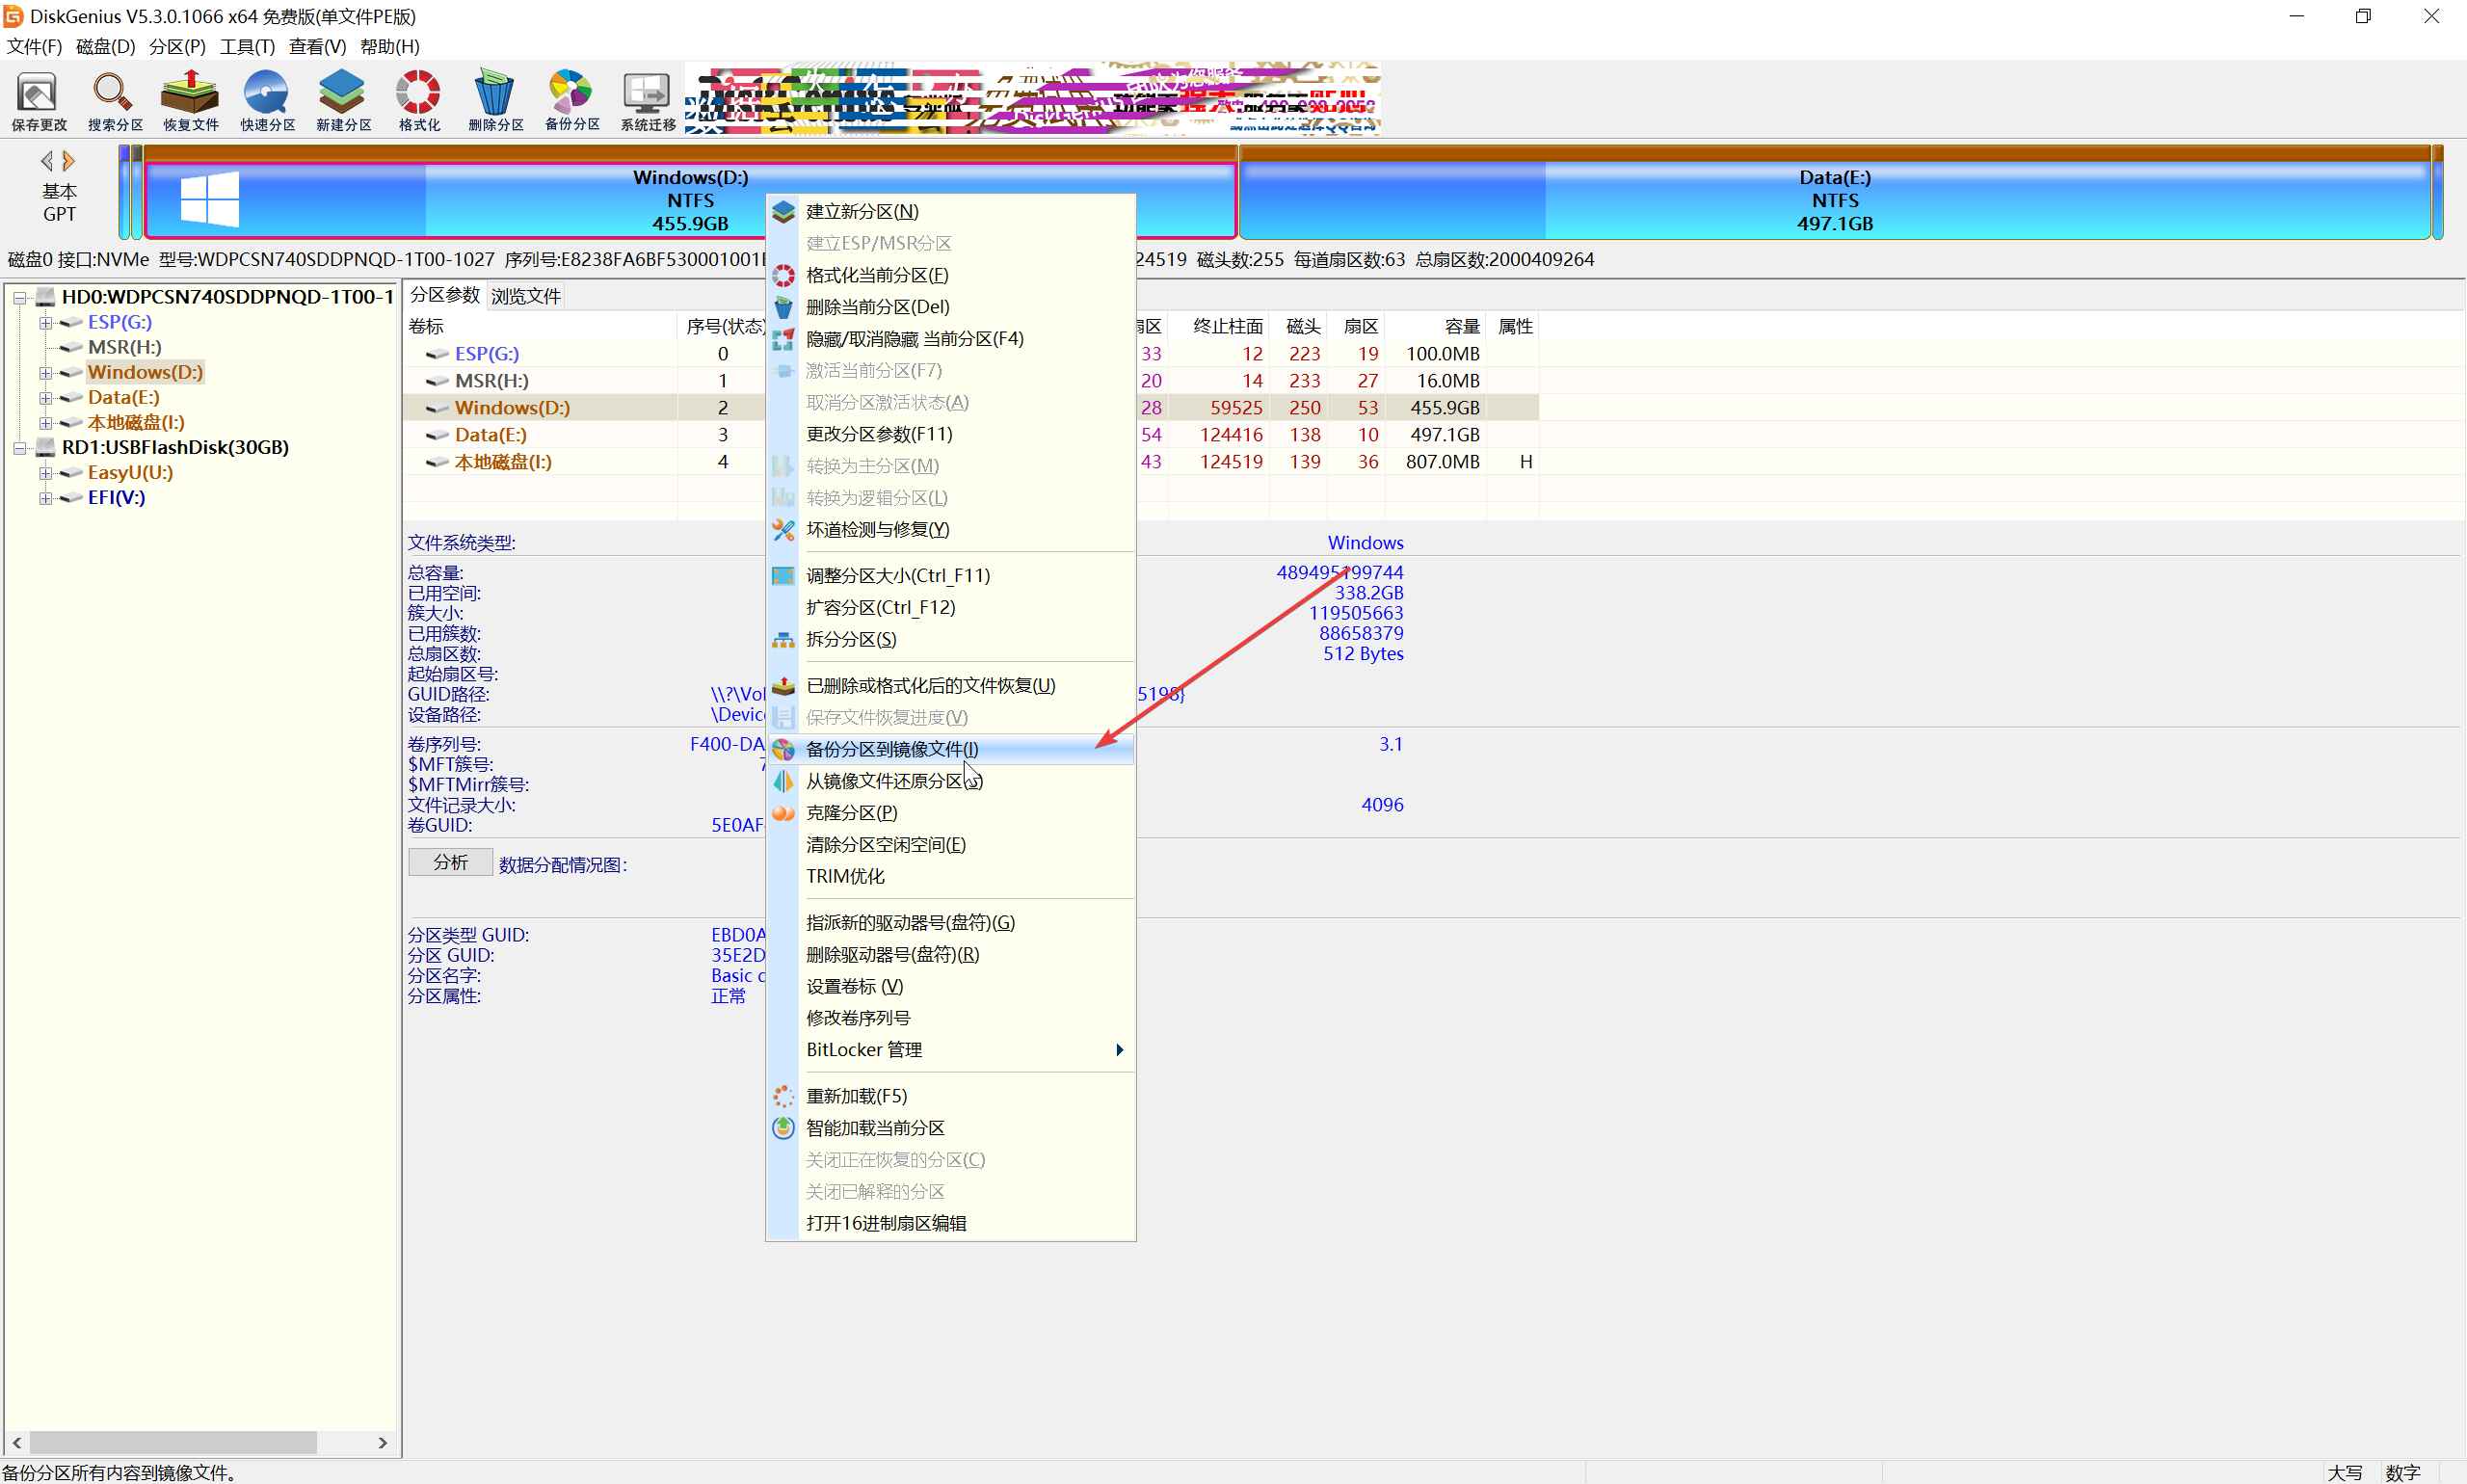The width and height of the screenshot is (2467, 1484).
Task: Expand the ESP(G:) partition tree node
Action: [45, 322]
